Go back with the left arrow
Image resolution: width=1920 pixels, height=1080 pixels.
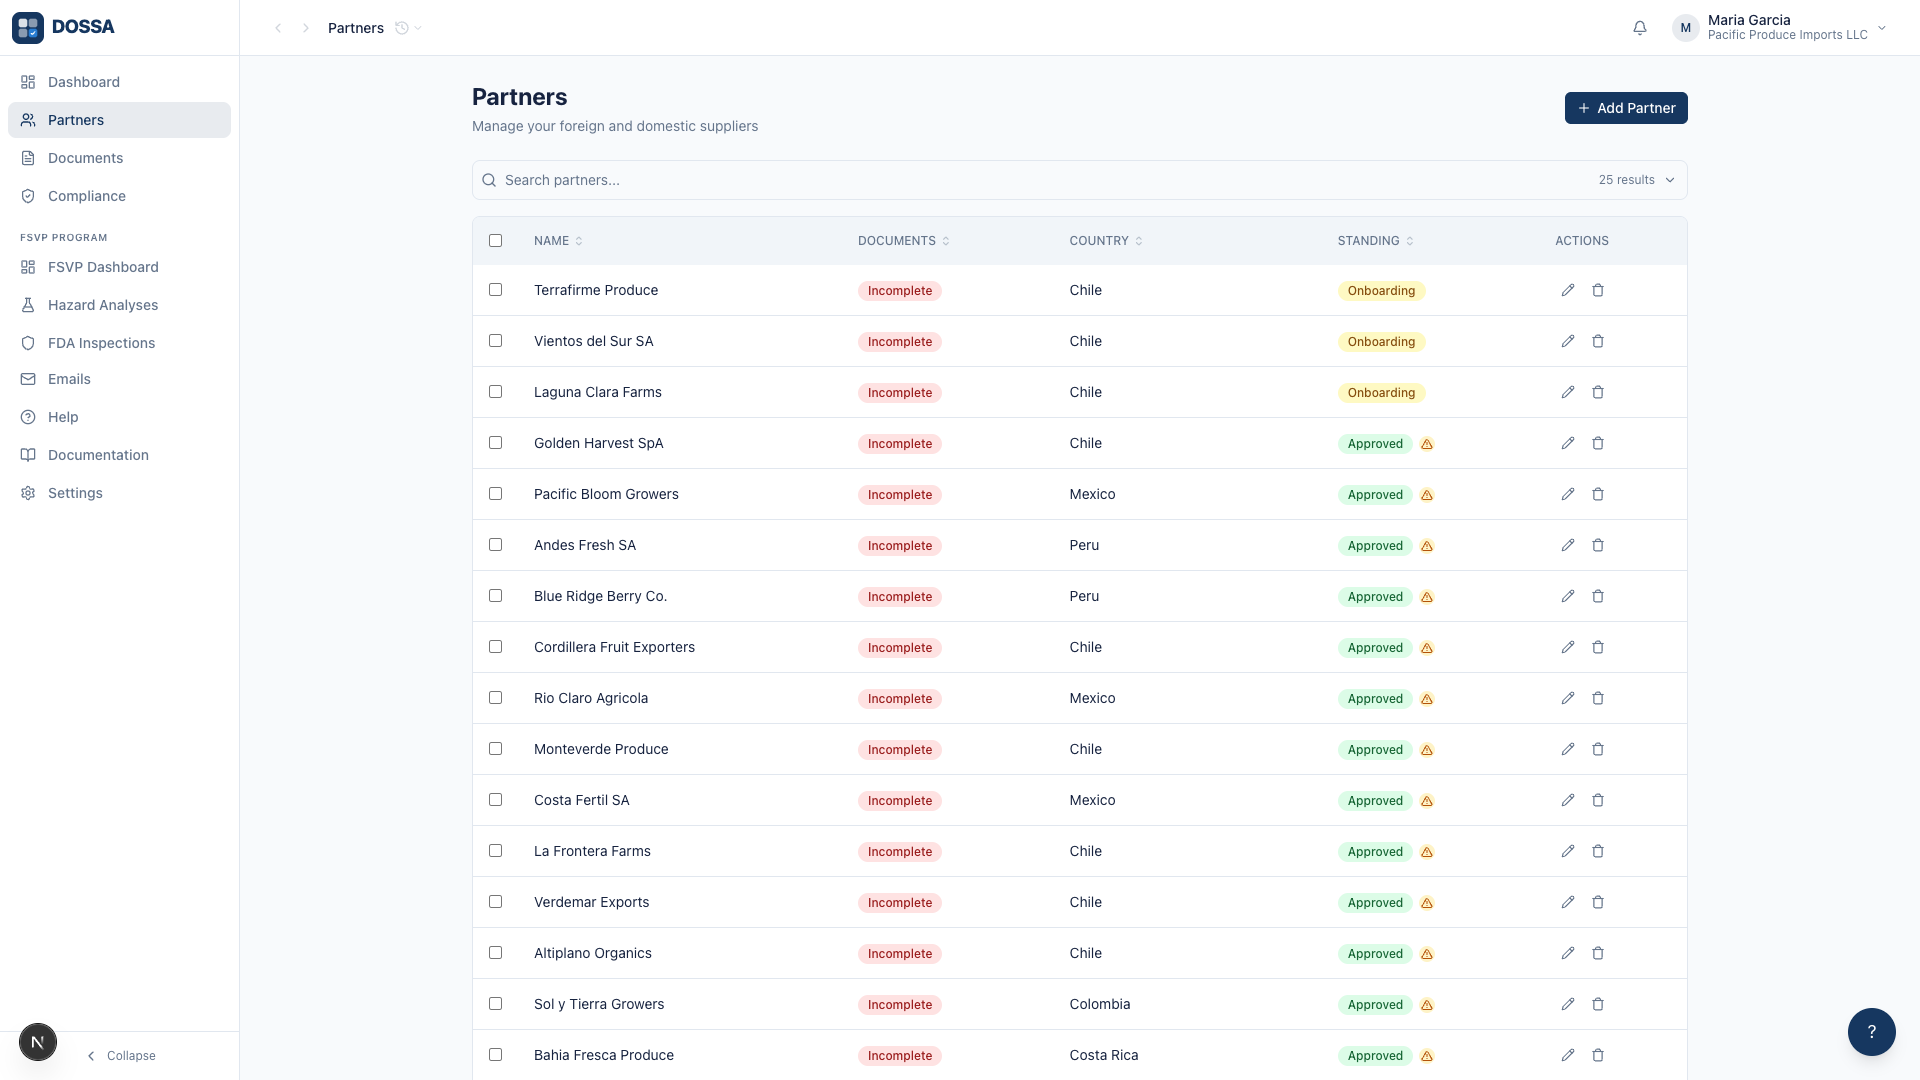click(x=278, y=28)
